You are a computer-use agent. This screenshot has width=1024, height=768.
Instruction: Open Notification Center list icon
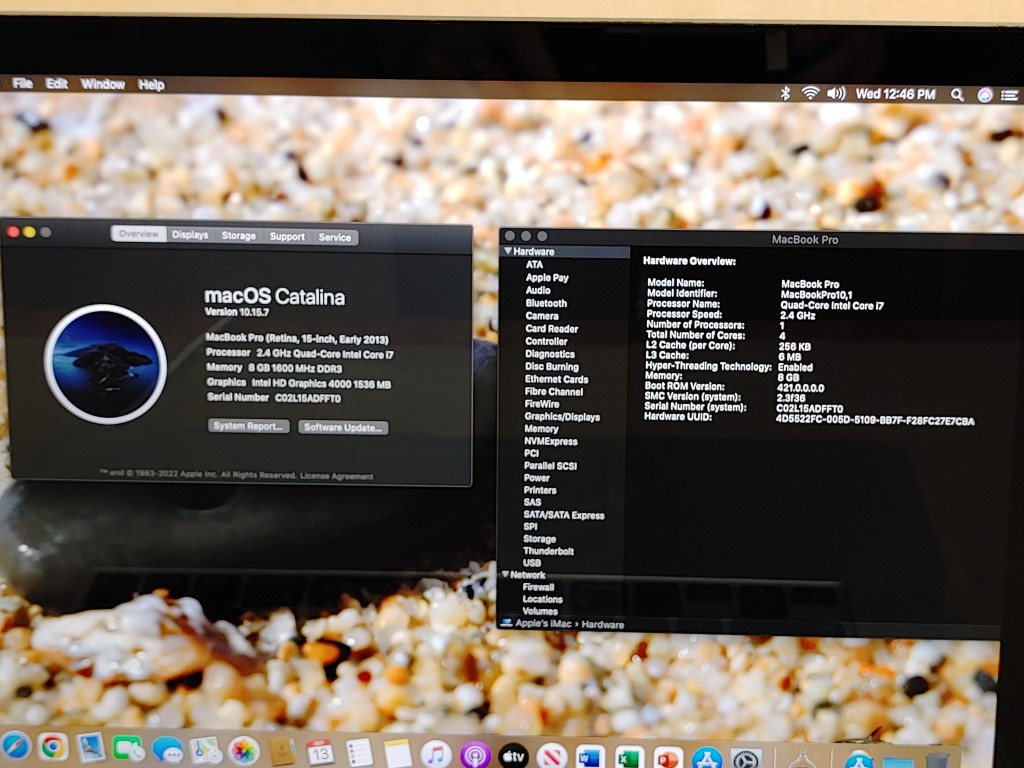click(x=1010, y=96)
